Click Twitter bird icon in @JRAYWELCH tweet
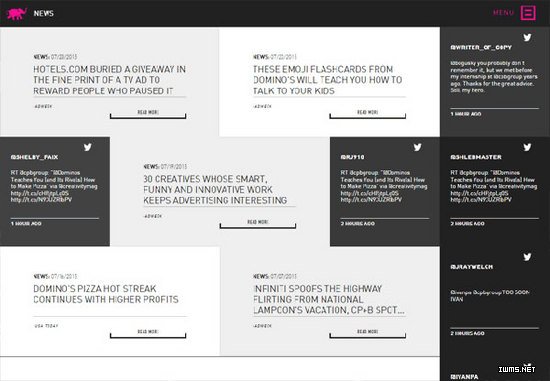550x381 pixels. click(527, 257)
